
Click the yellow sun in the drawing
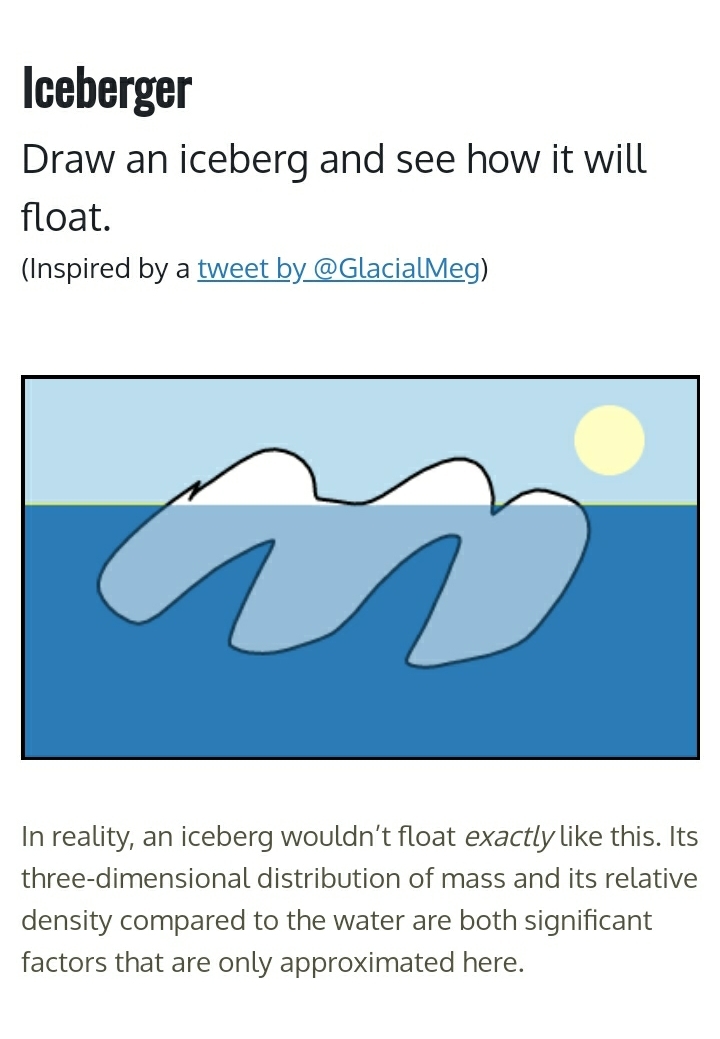coord(609,440)
